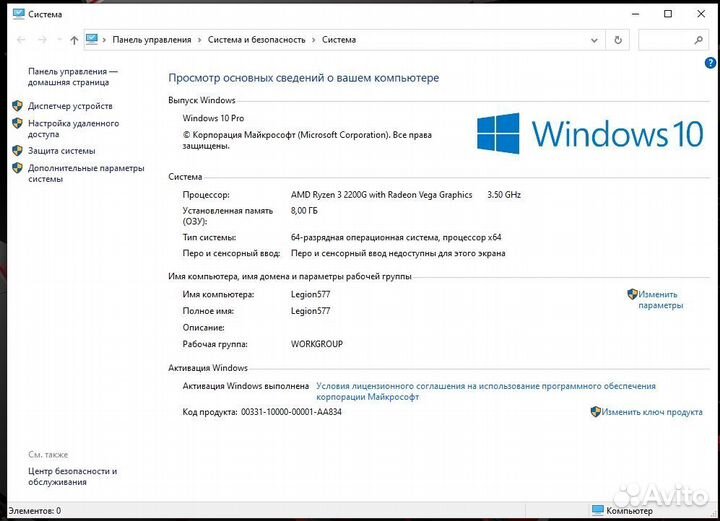Click the 64-разрядная операционная система text
The height and width of the screenshot is (521, 720).
coord(396,237)
